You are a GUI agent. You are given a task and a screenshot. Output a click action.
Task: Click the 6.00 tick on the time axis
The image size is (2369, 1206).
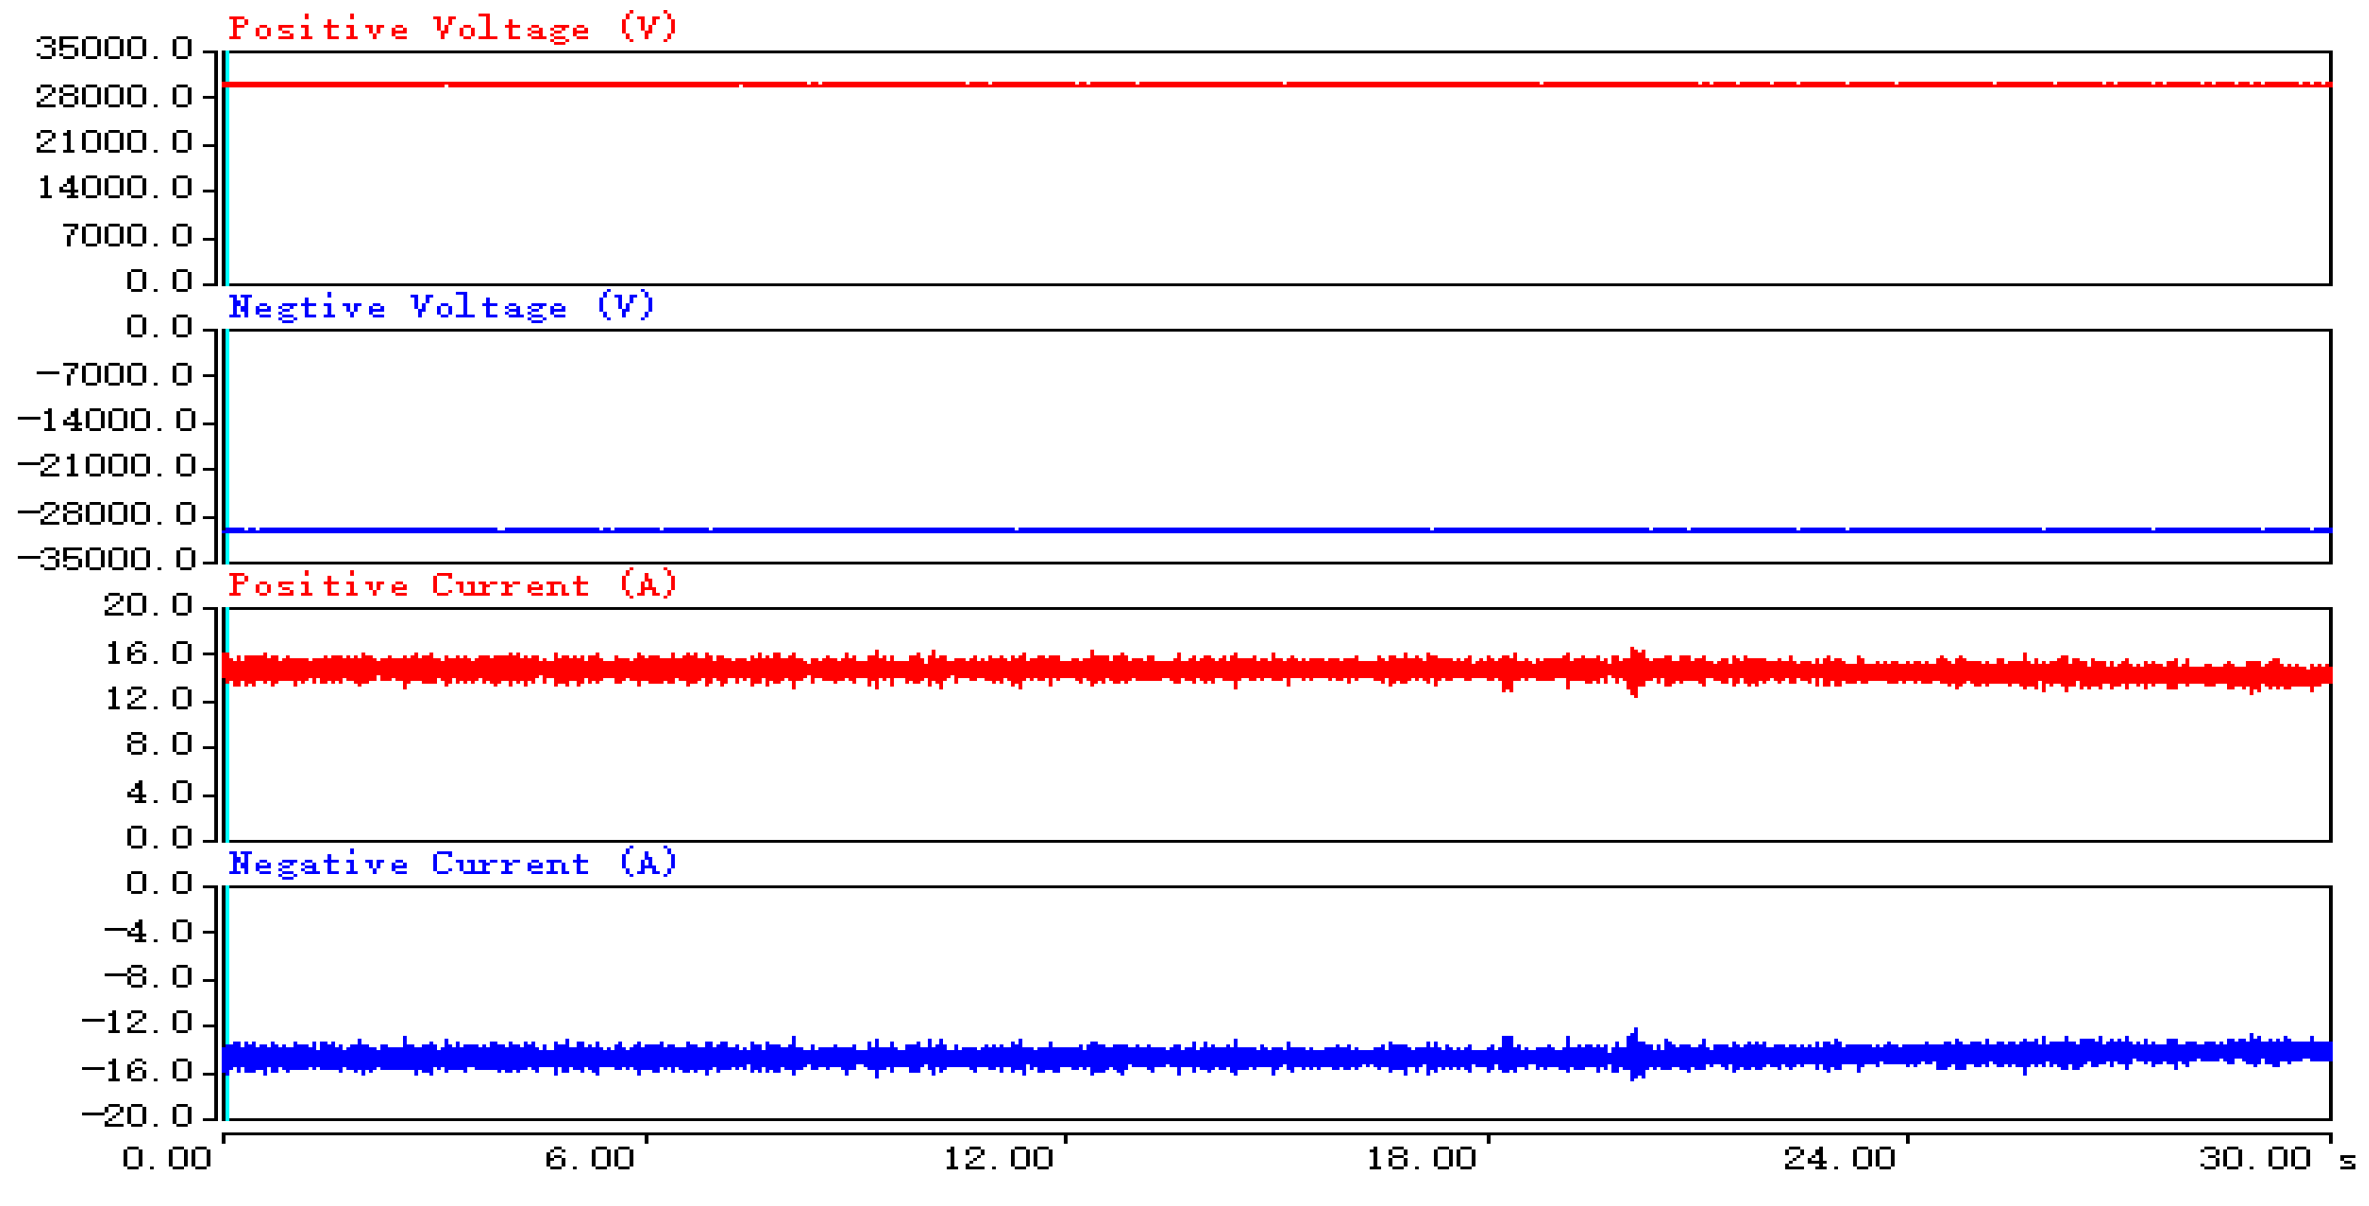pos(589,1158)
